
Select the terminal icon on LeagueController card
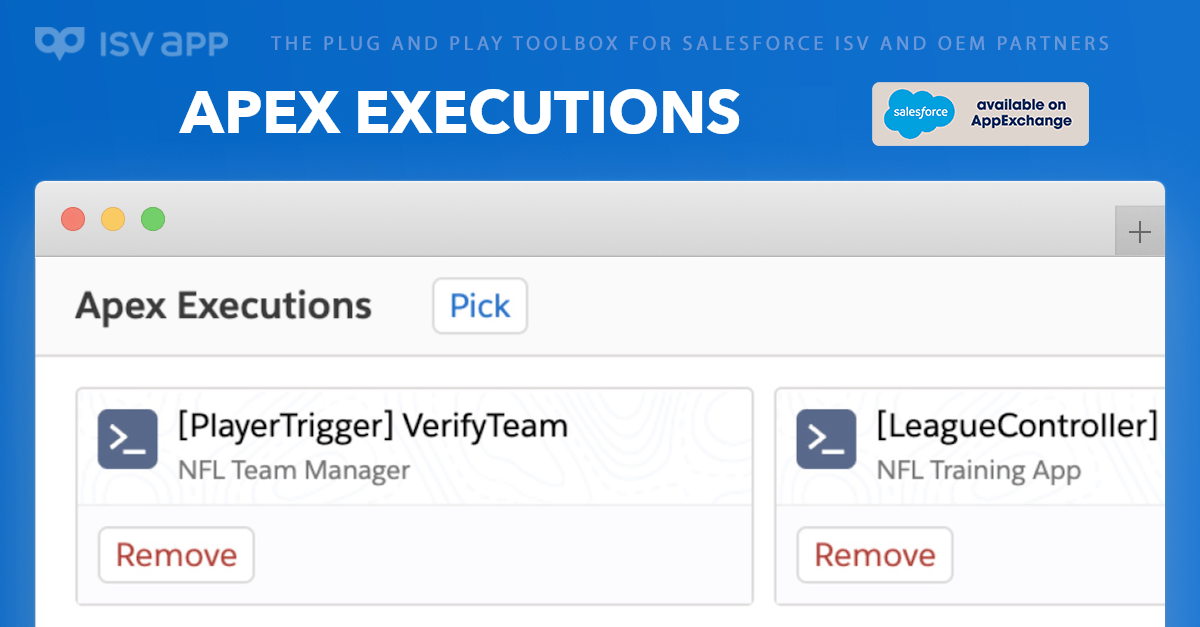[826, 439]
